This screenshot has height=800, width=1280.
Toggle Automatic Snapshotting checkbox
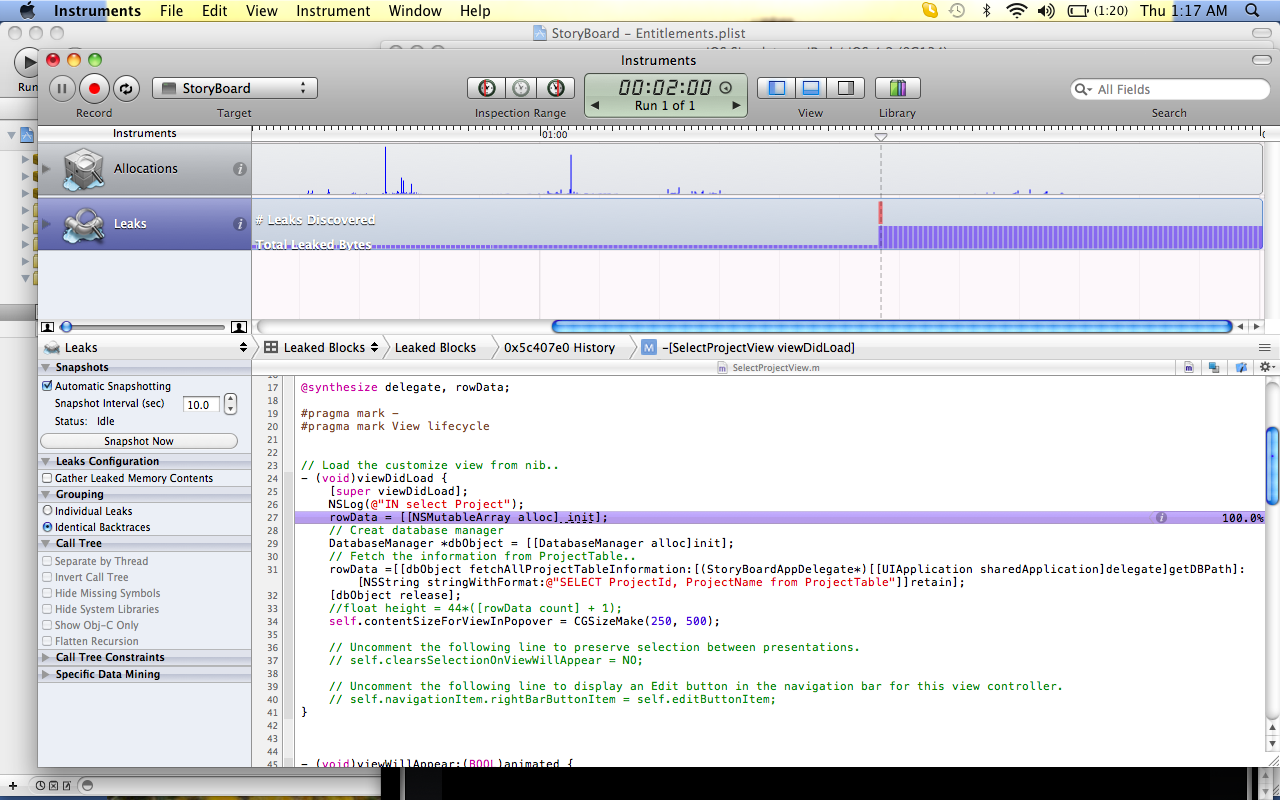47,386
